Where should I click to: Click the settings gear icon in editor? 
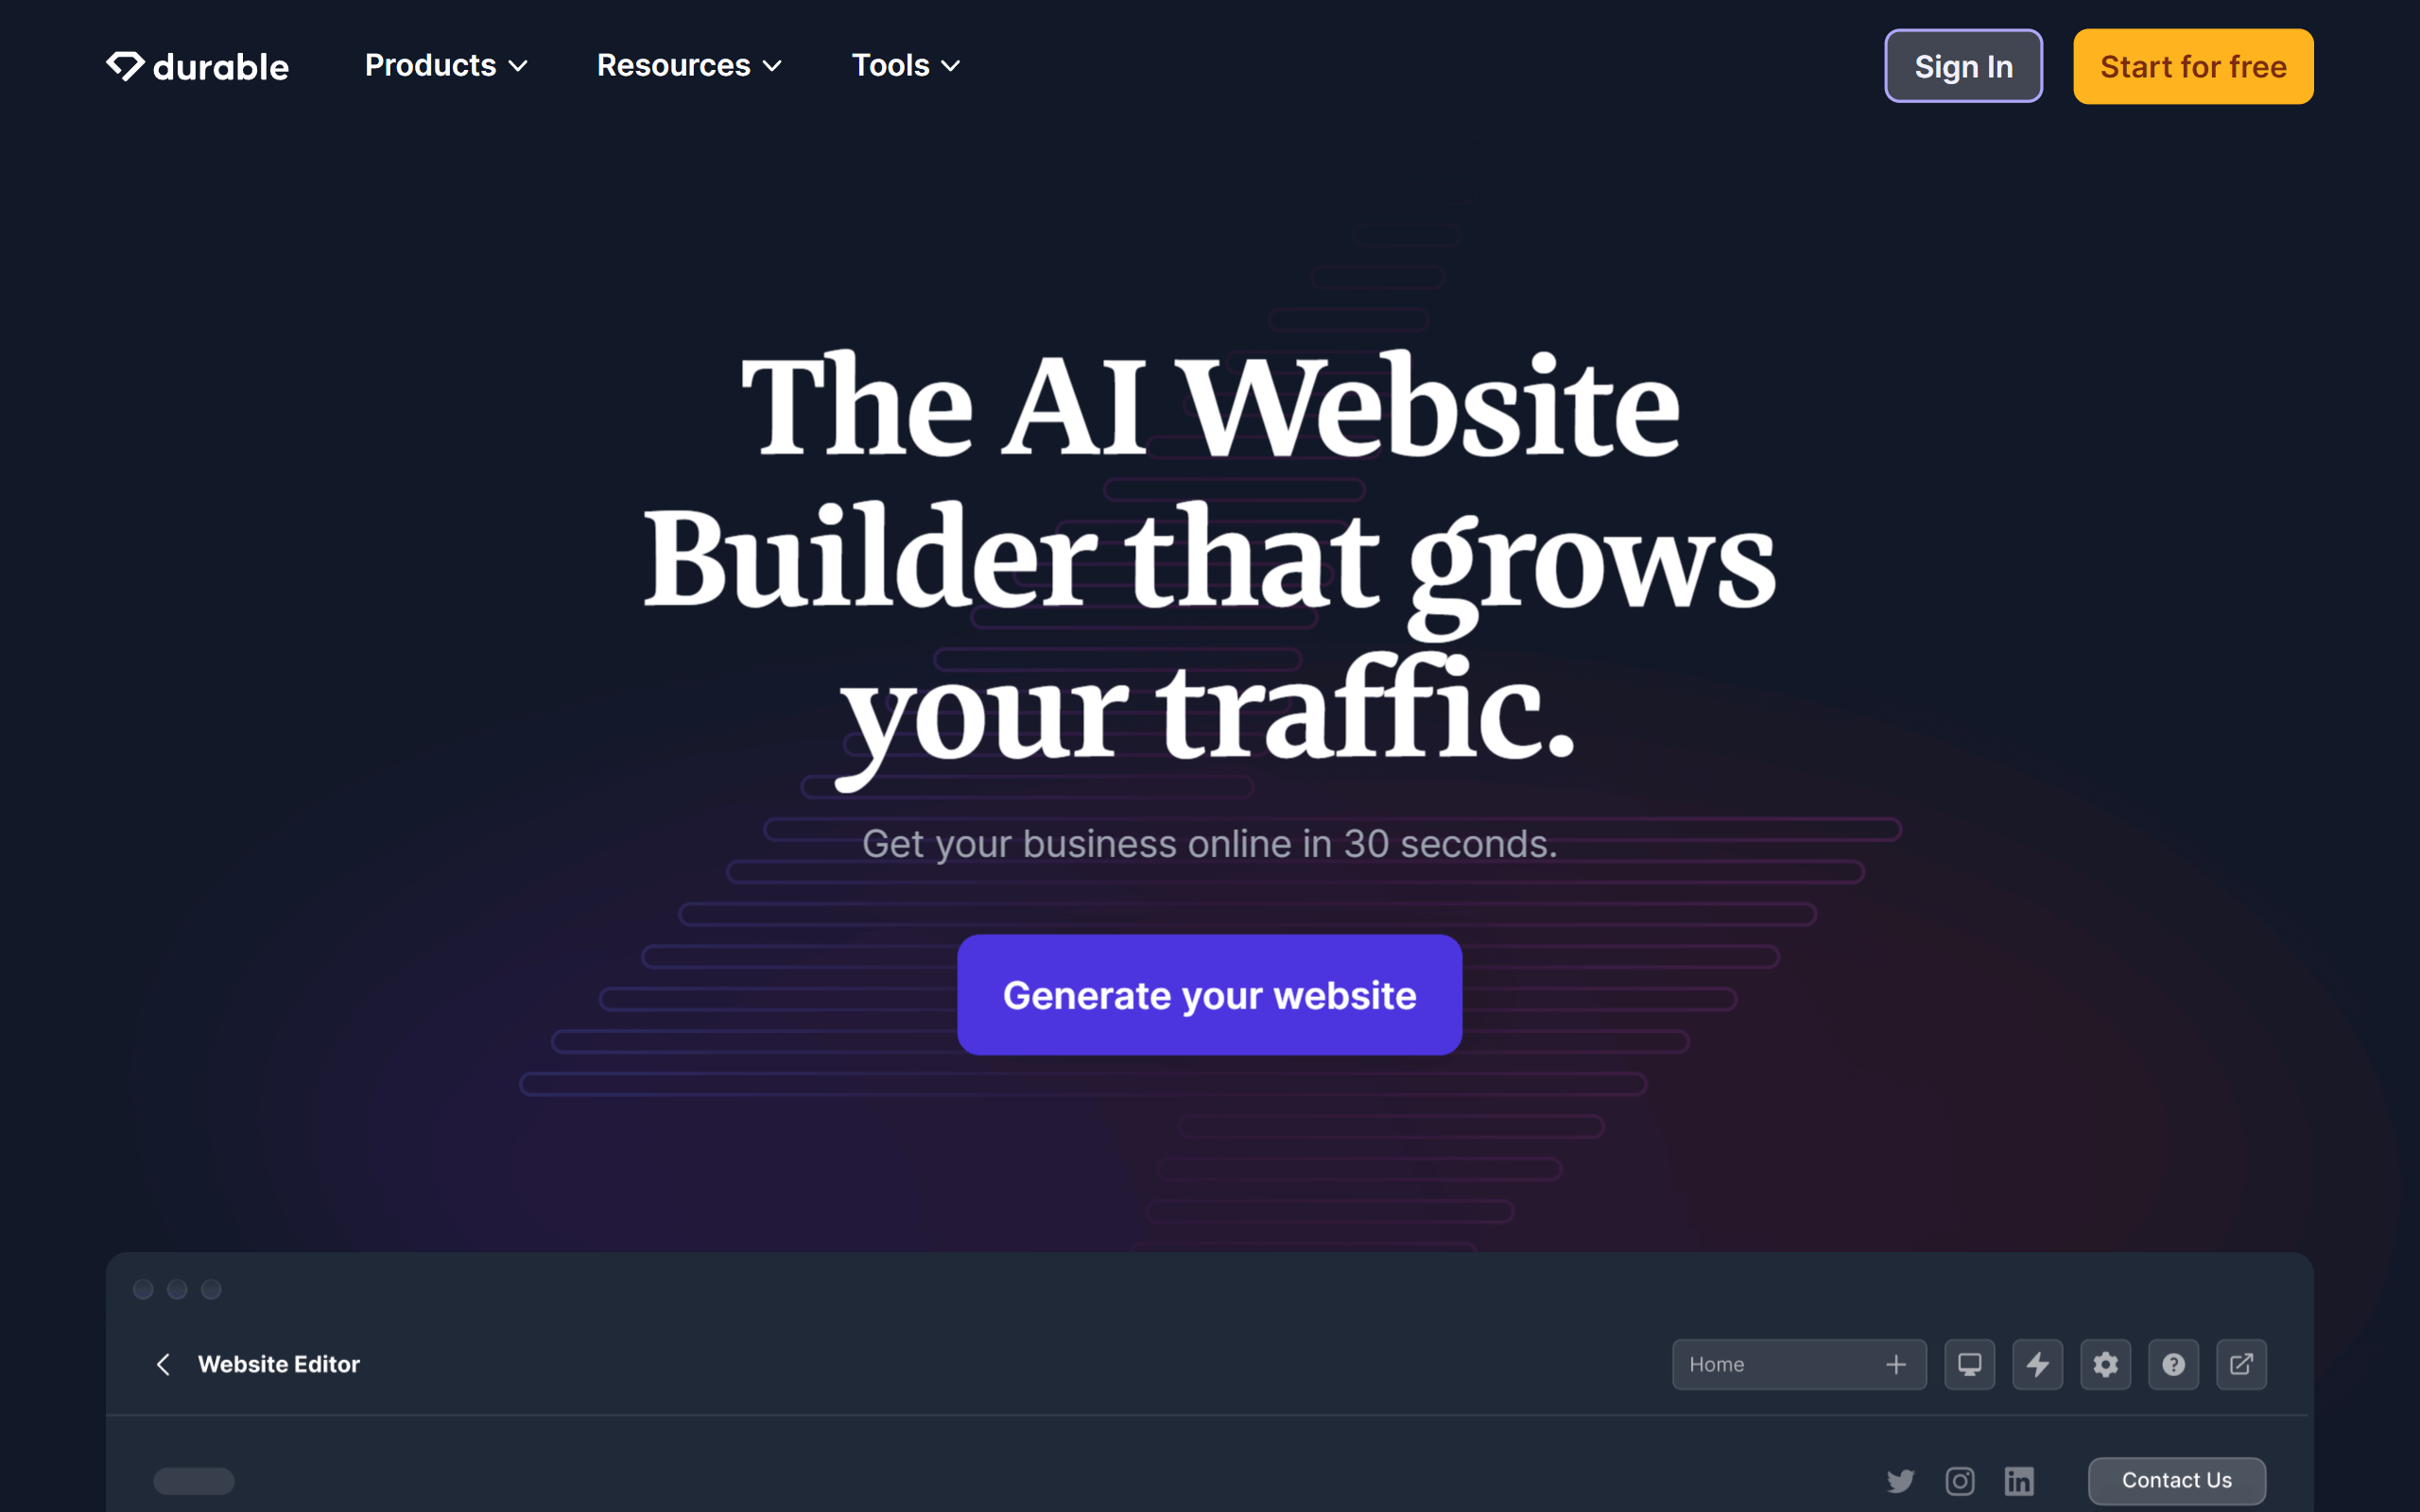point(2104,1364)
